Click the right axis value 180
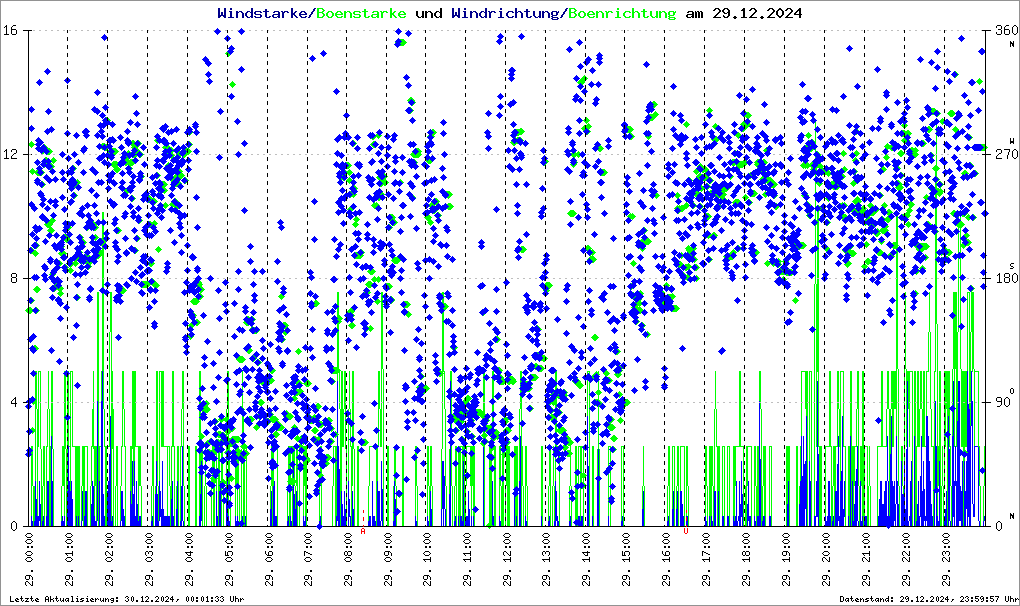This screenshot has width=1020, height=606. [1006, 278]
